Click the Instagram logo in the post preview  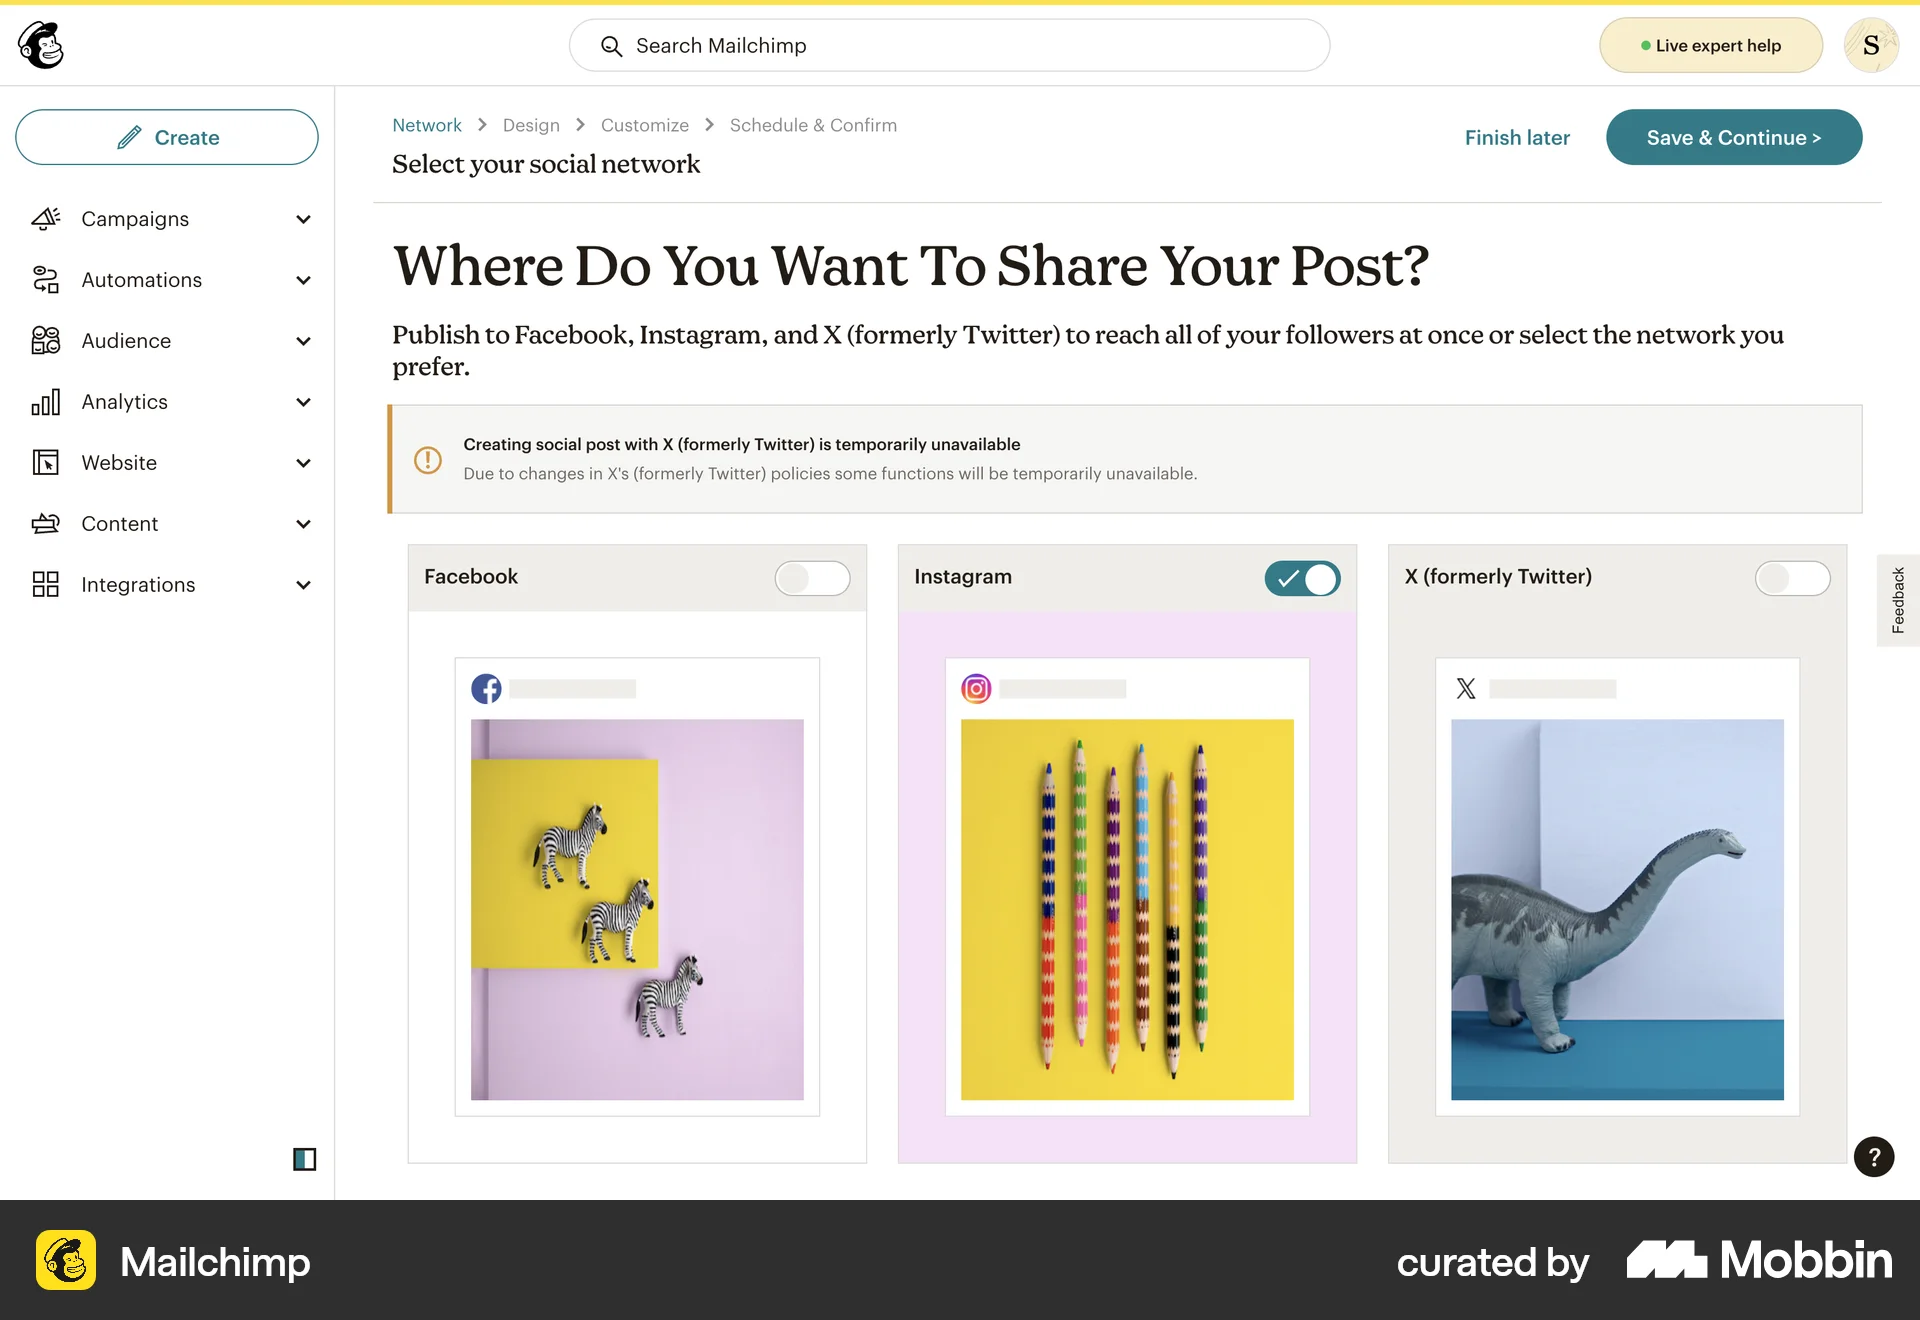977,688
